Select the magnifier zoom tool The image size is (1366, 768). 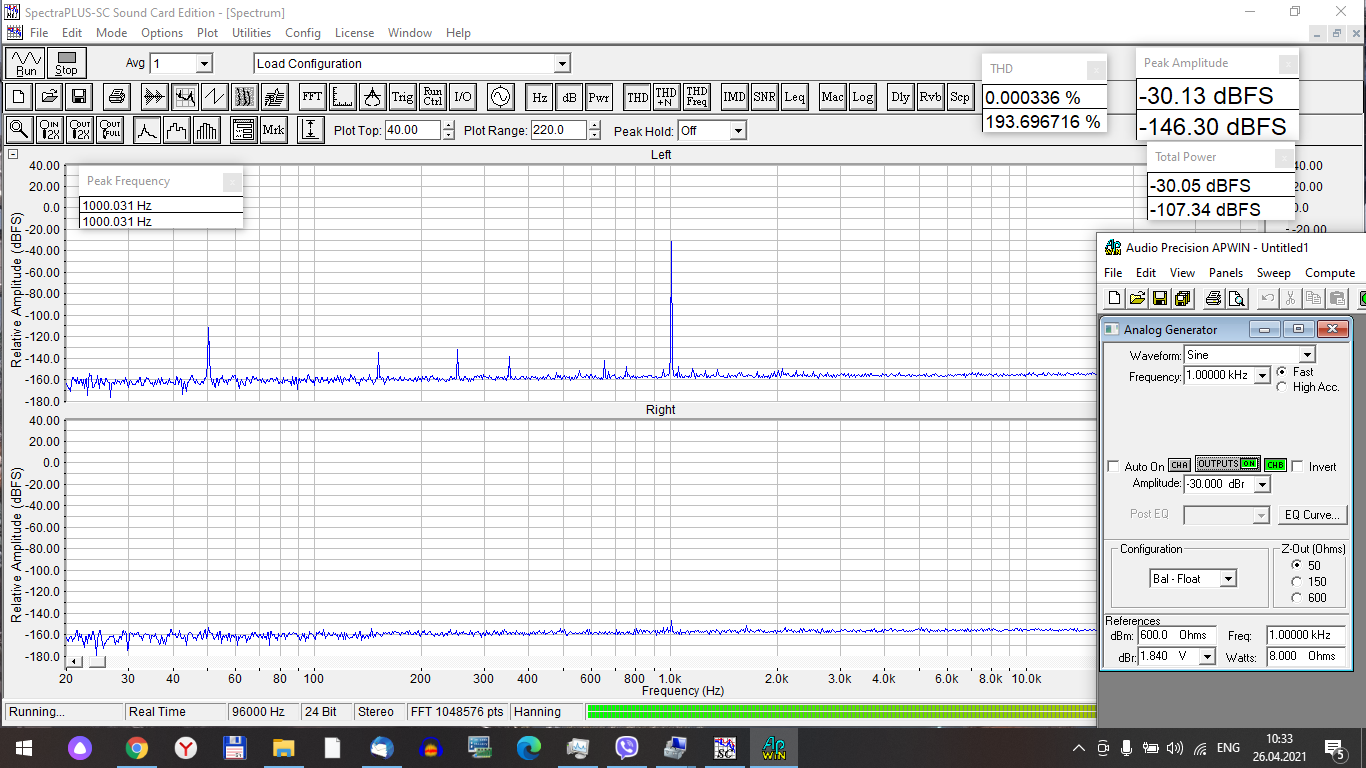point(18,130)
